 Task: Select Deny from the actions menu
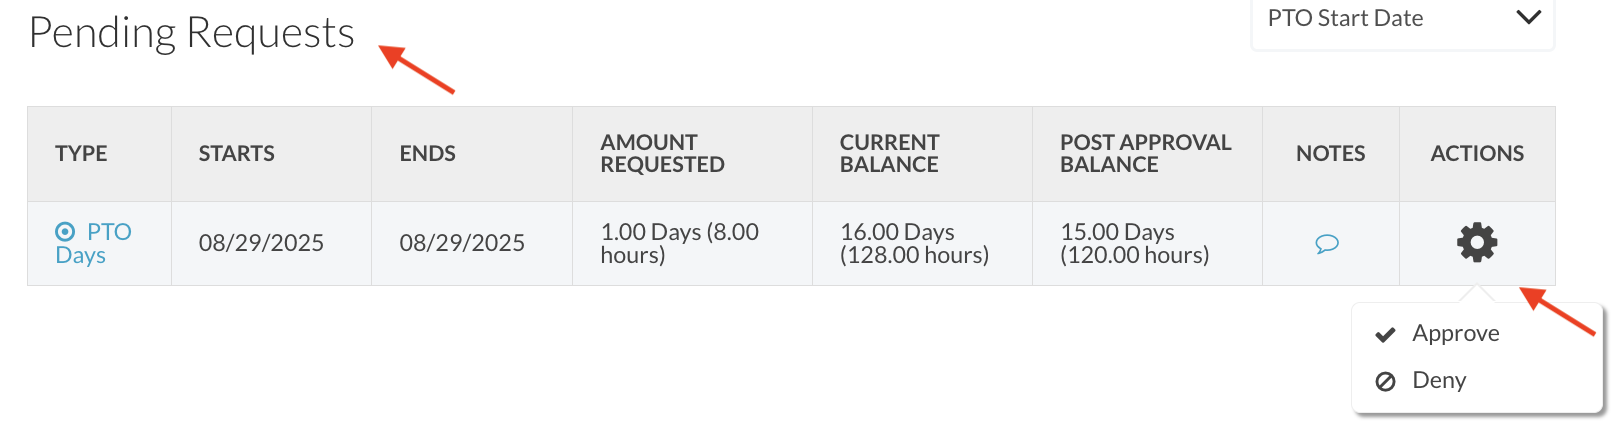(x=1439, y=380)
